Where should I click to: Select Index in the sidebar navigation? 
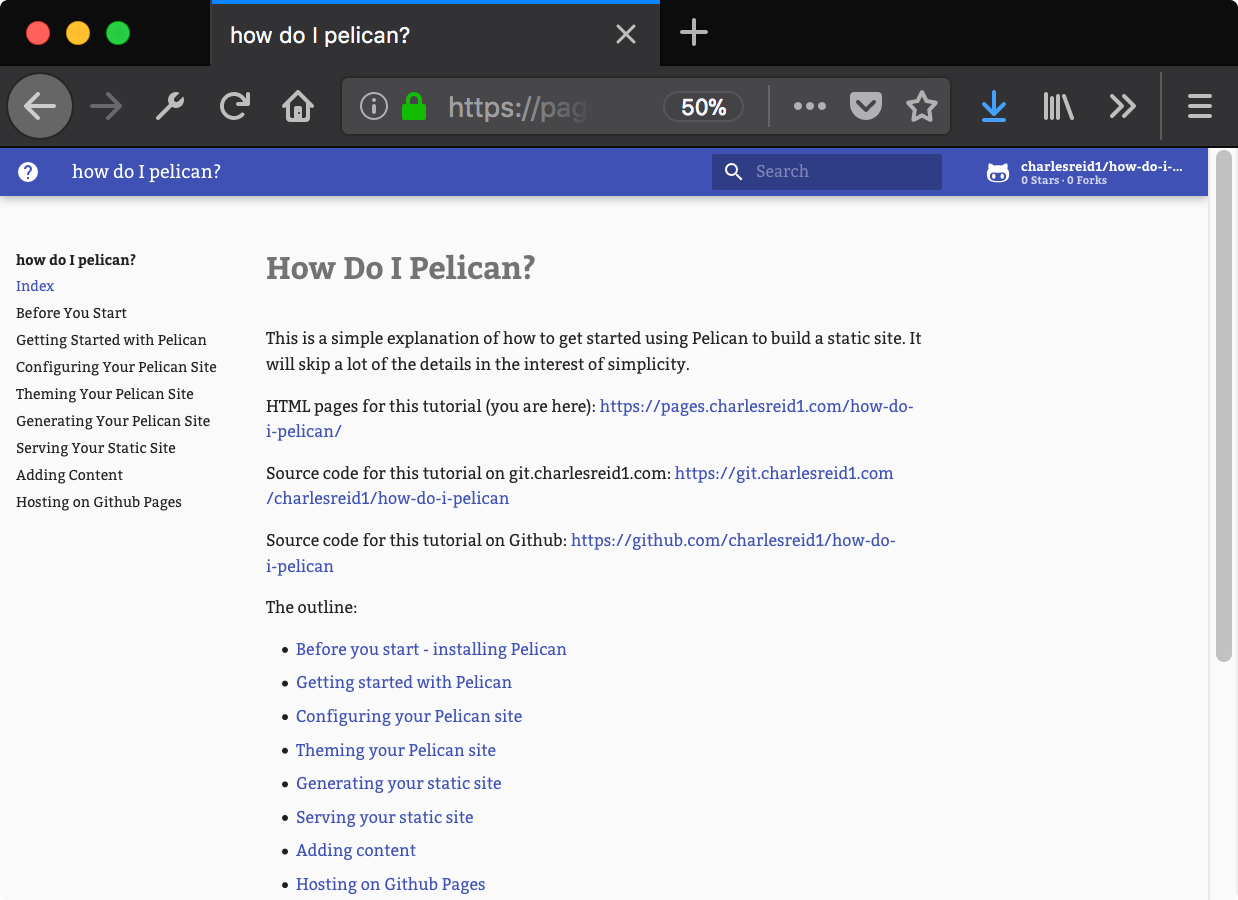pyautogui.click(x=35, y=286)
